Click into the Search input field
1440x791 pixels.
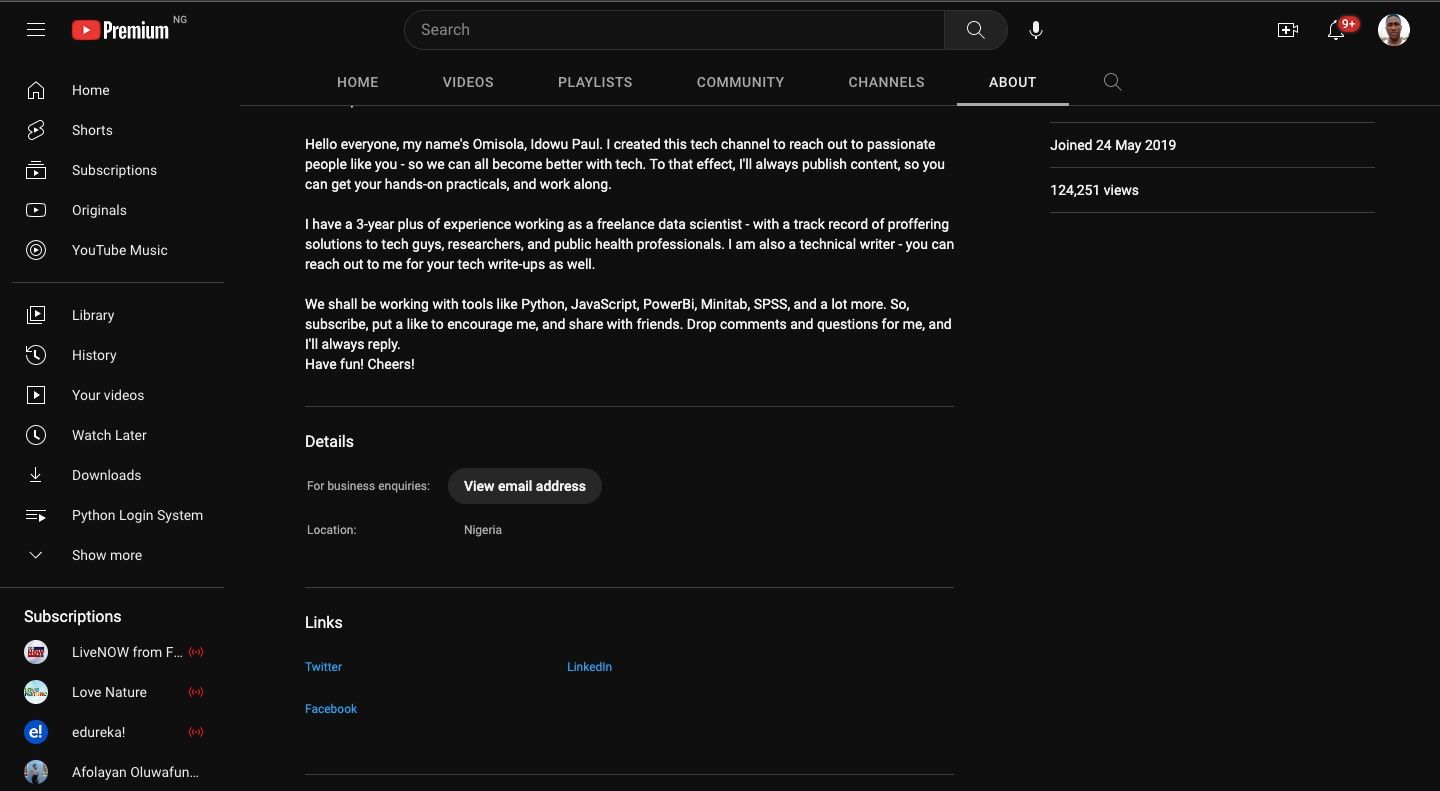675,30
